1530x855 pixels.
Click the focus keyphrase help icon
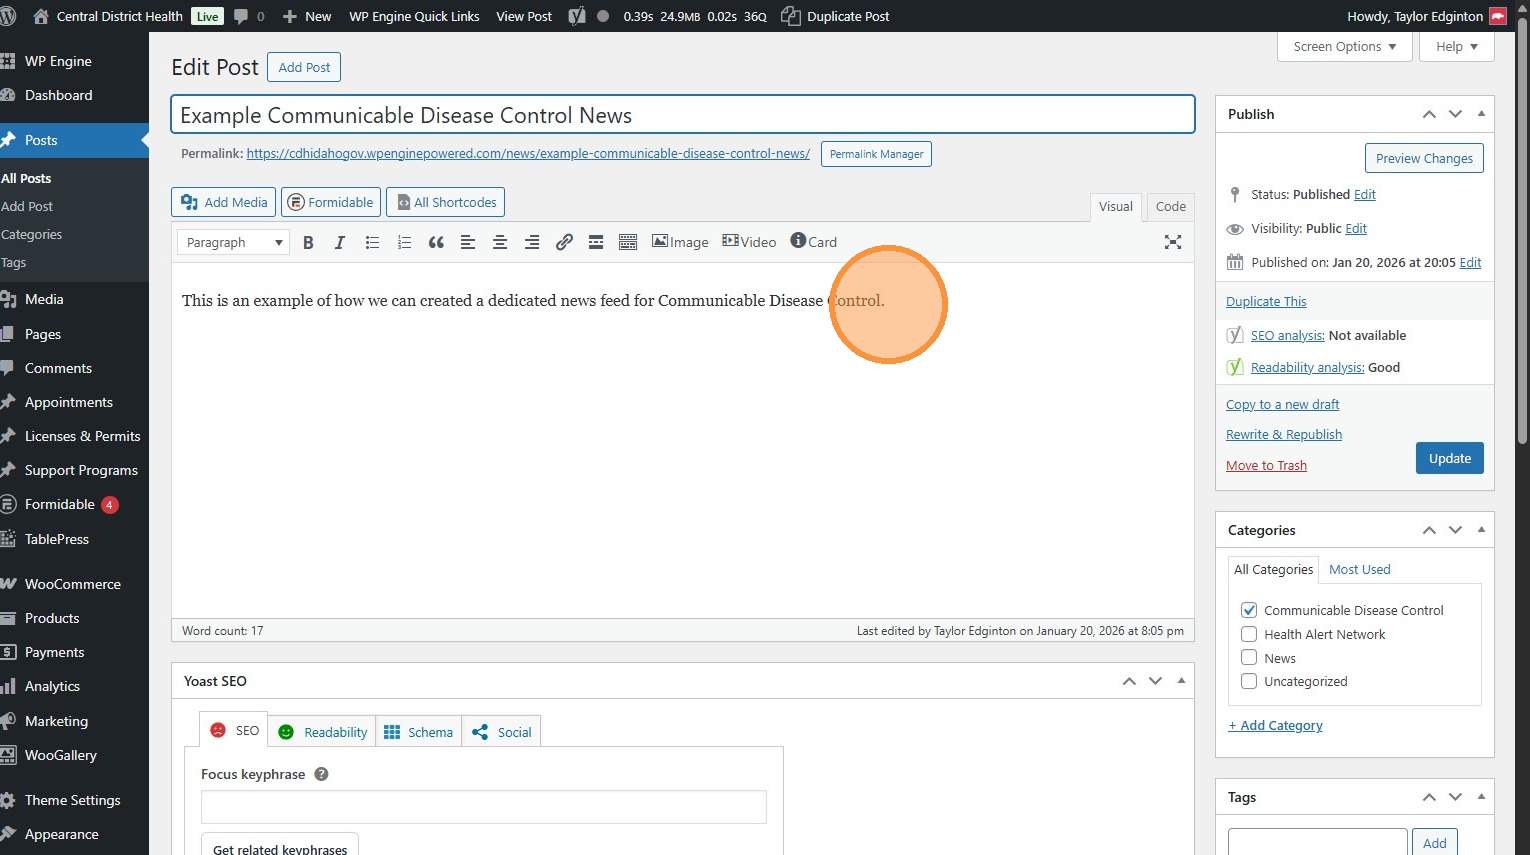321,774
